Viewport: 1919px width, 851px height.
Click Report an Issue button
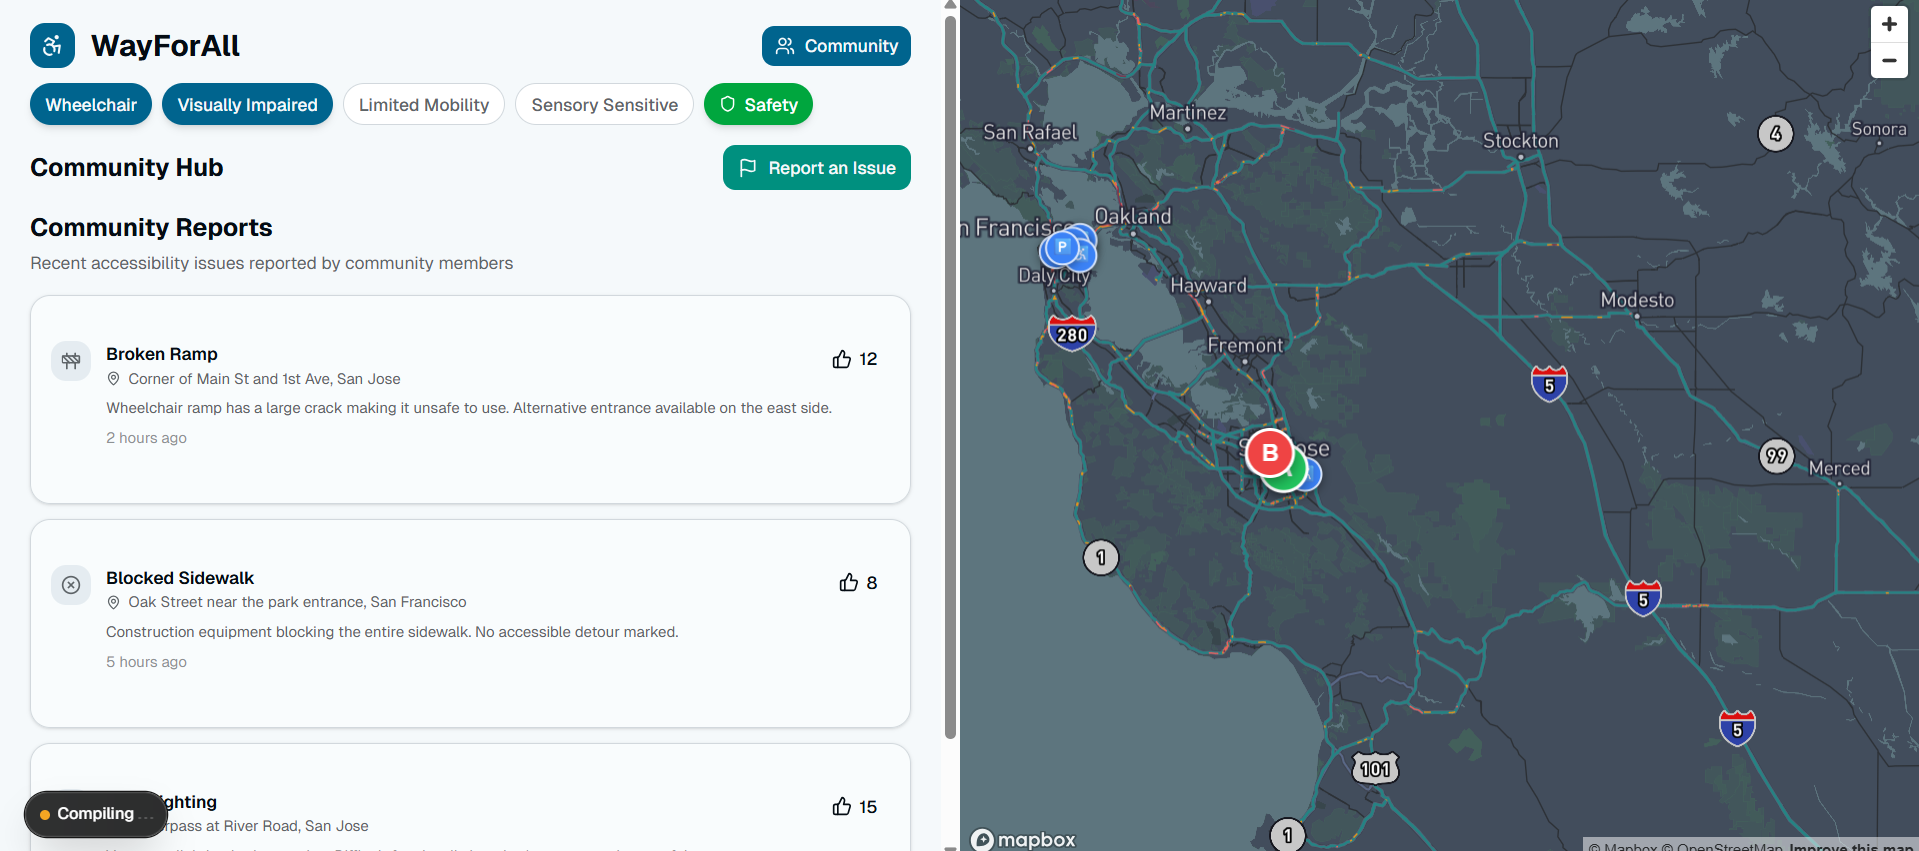pos(817,168)
